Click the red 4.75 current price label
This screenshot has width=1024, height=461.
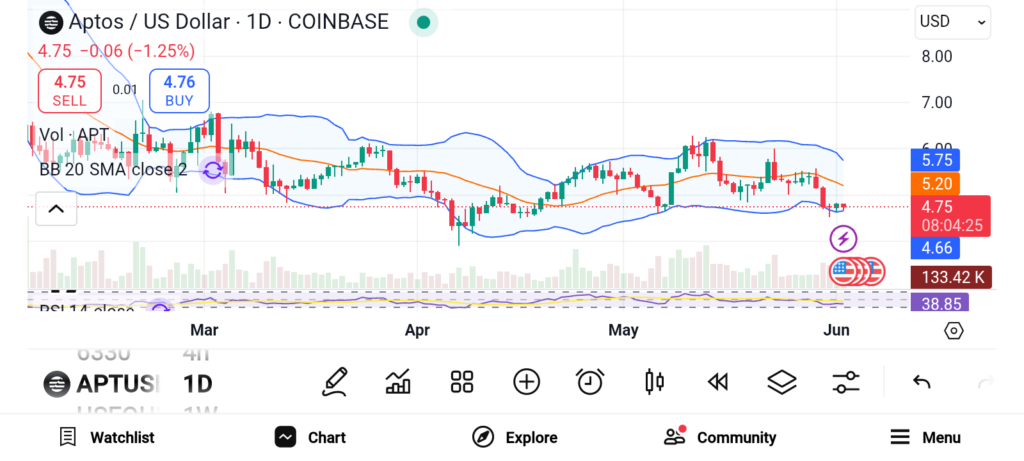click(x=951, y=216)
